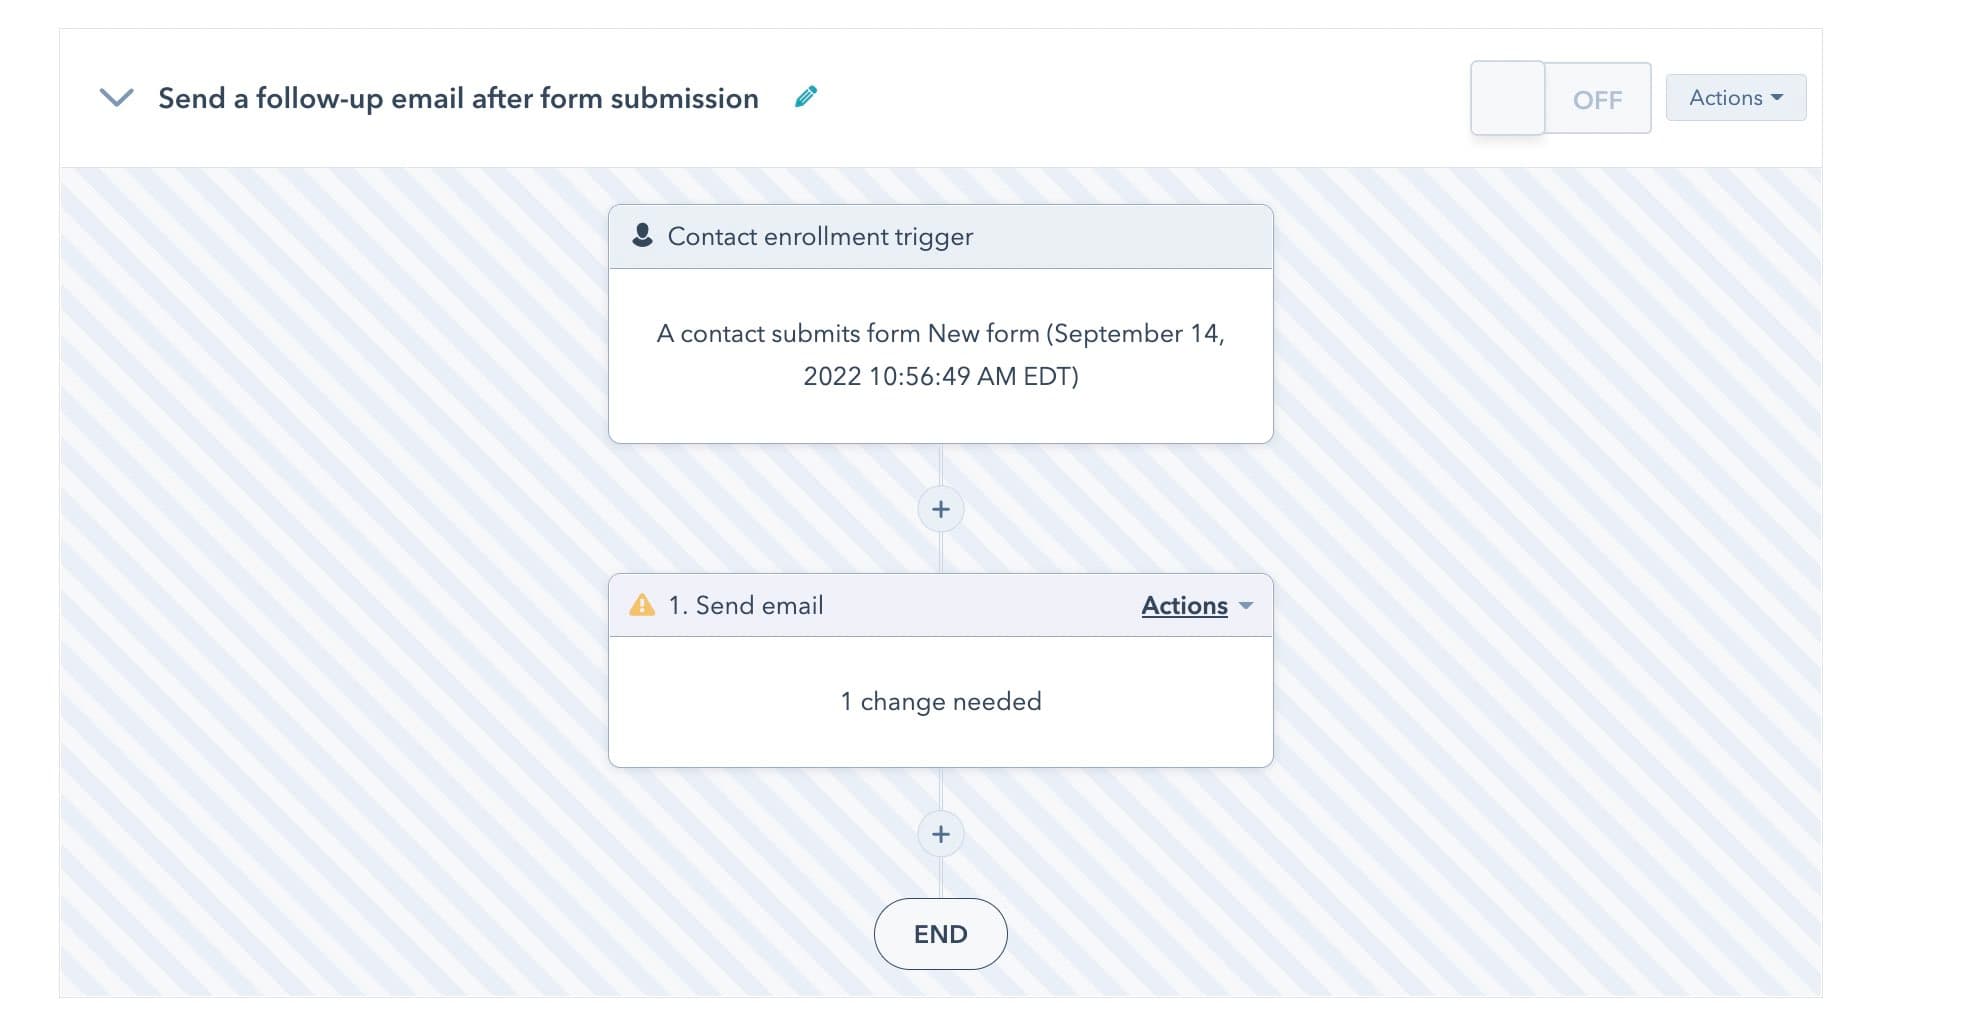The width and height of the screenshot is (1983, 1022).
Task: Open the Contact enrollment trigger header
Action: click(941, 237)
